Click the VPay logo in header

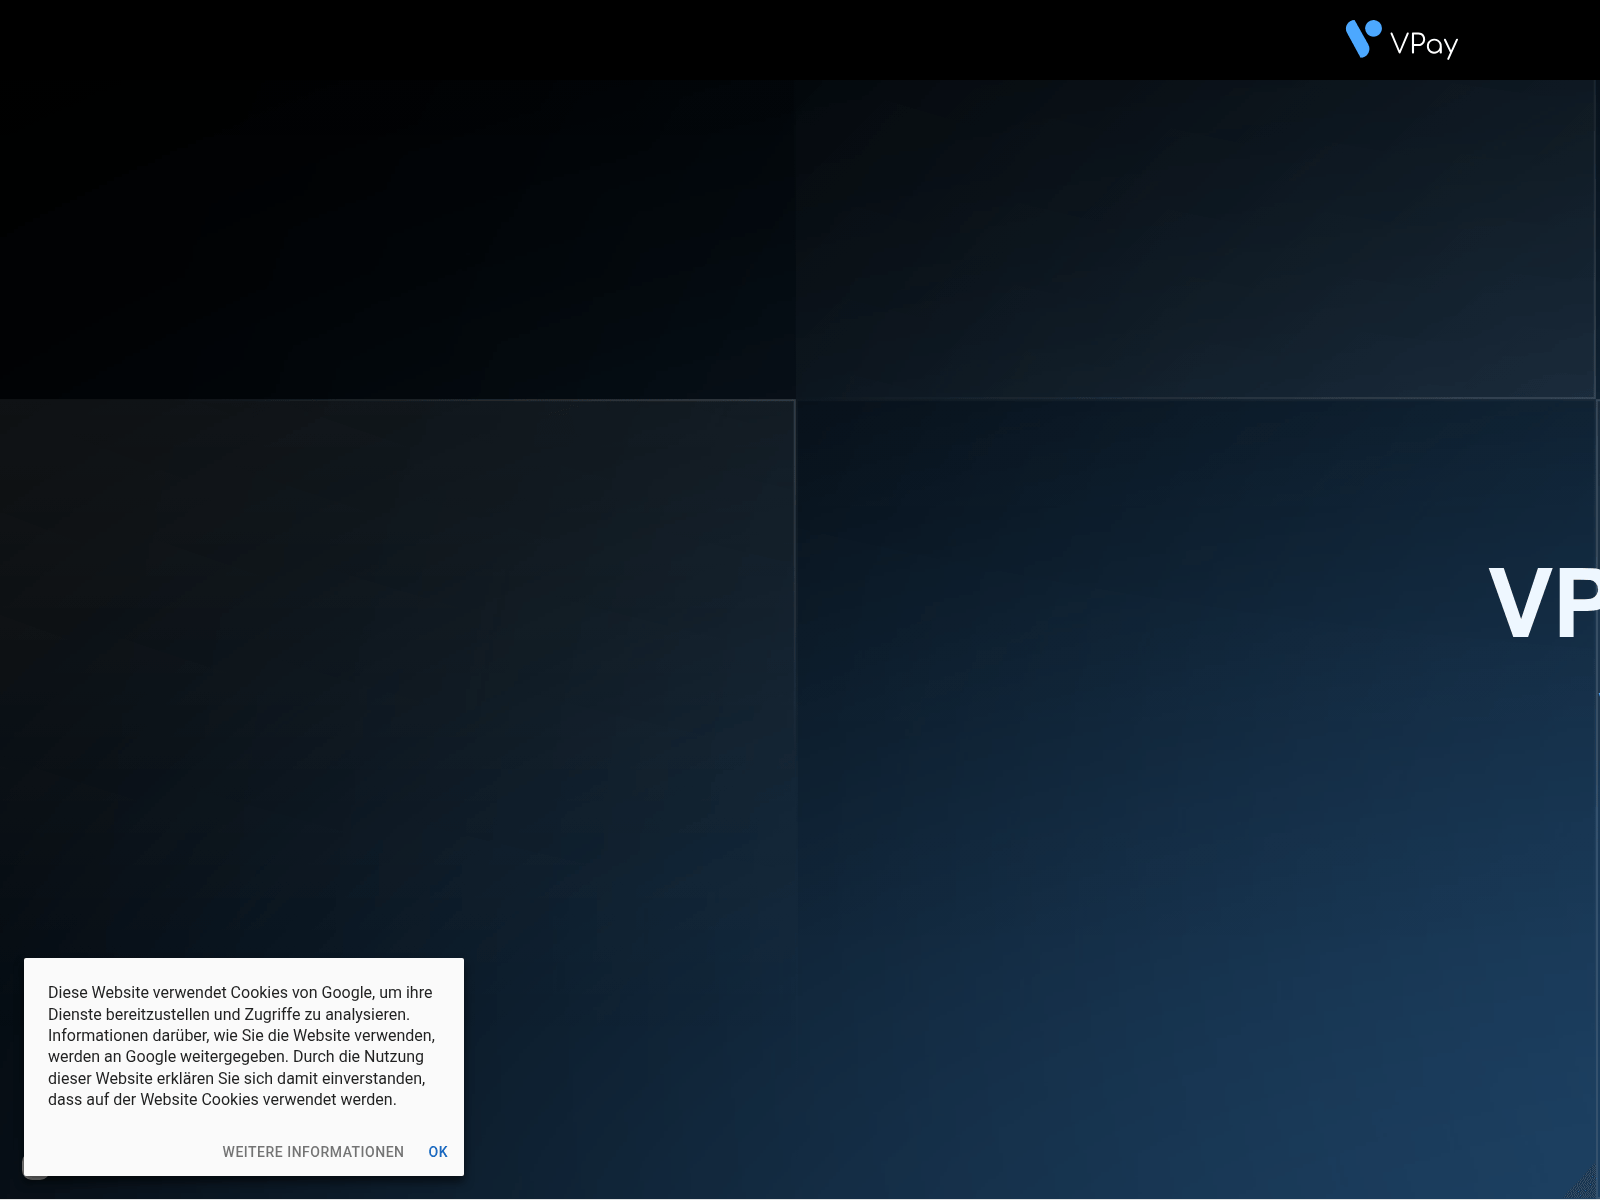click(x=1402, y=40)
